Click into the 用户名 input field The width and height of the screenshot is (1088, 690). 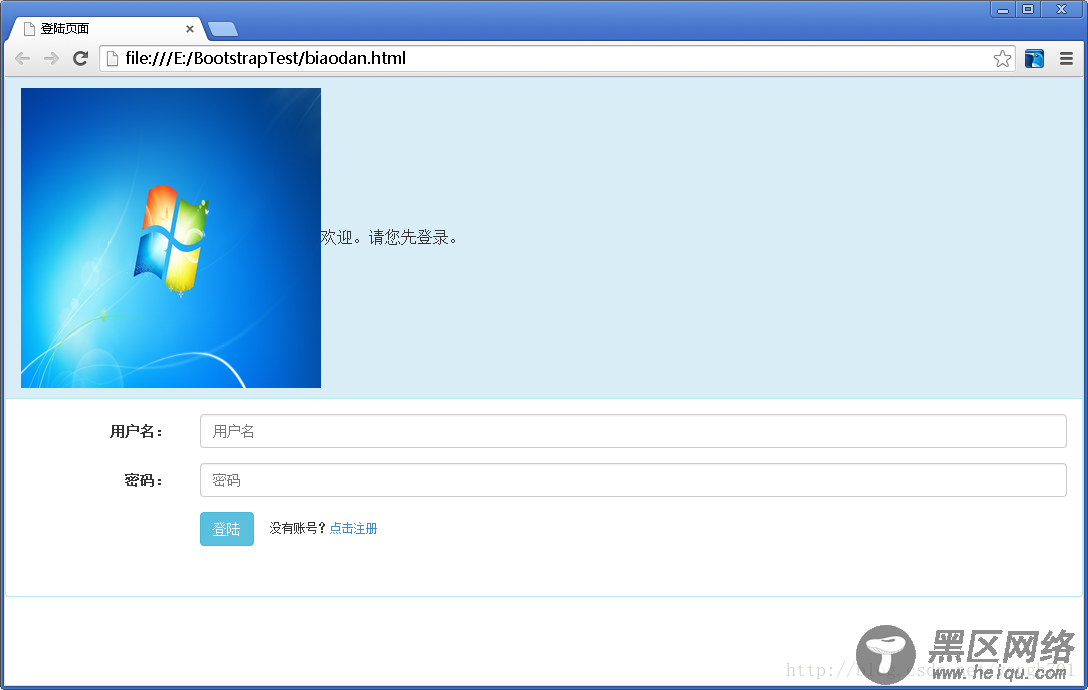click(633, 431)
